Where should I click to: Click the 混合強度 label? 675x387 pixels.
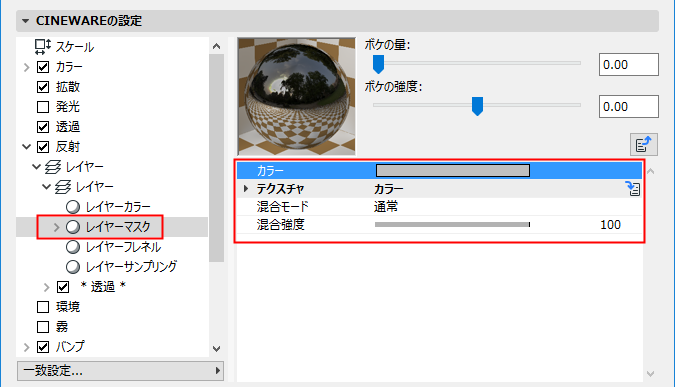tap(281, 225)
